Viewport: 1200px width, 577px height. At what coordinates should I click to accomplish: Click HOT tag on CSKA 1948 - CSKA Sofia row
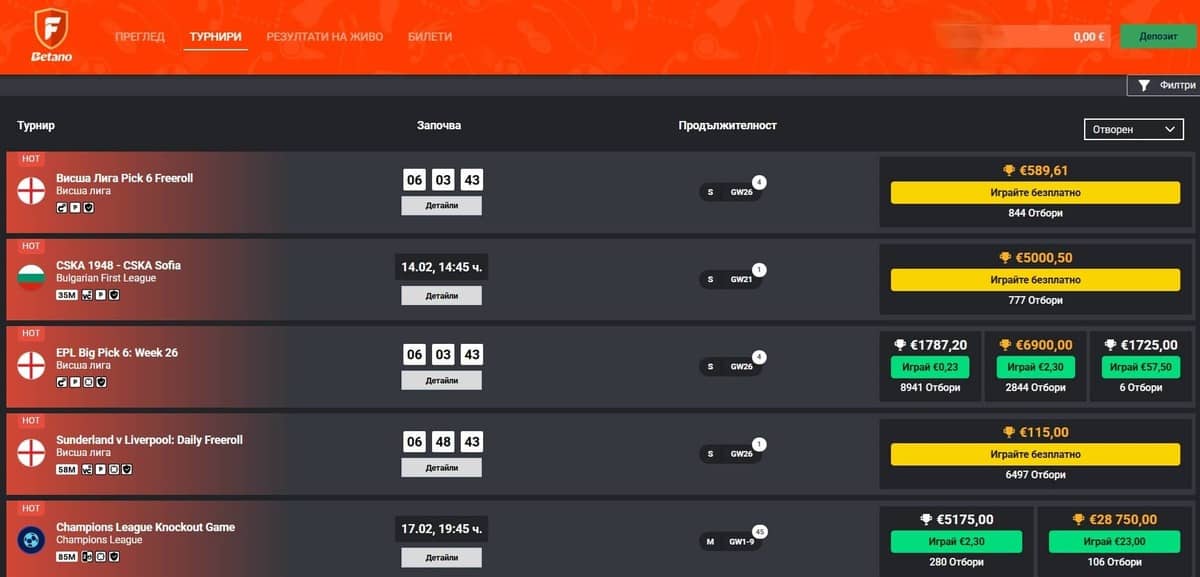(x=31, y=246)
